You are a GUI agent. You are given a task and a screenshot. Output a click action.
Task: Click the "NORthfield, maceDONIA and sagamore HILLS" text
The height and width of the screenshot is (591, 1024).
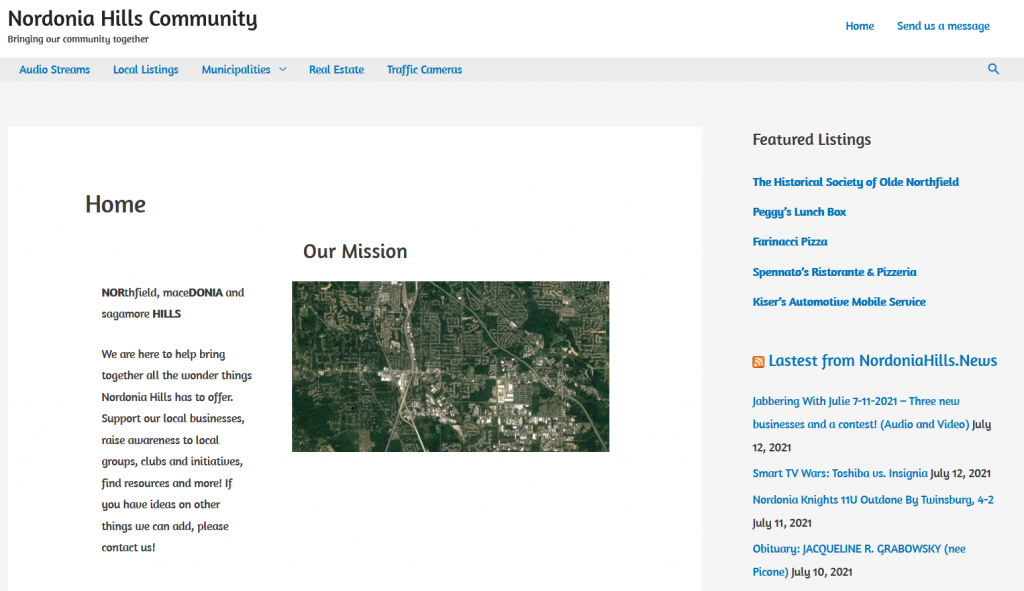(x=172, y=303)
